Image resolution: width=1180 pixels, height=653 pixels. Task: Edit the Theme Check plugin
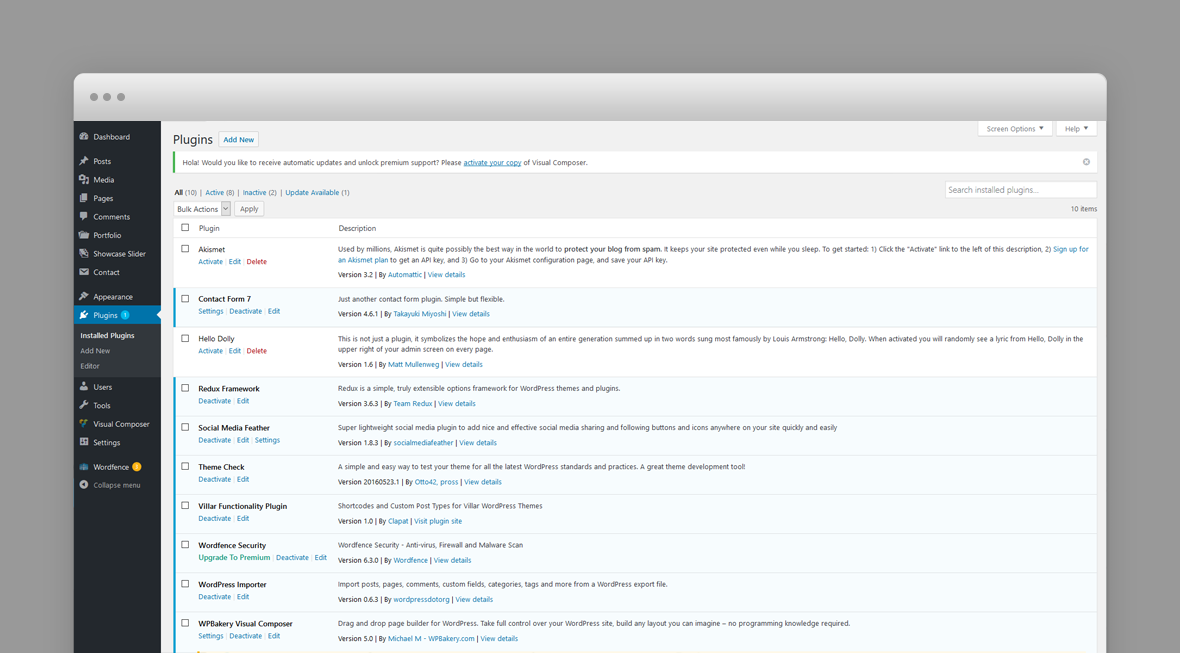[243, 479]
